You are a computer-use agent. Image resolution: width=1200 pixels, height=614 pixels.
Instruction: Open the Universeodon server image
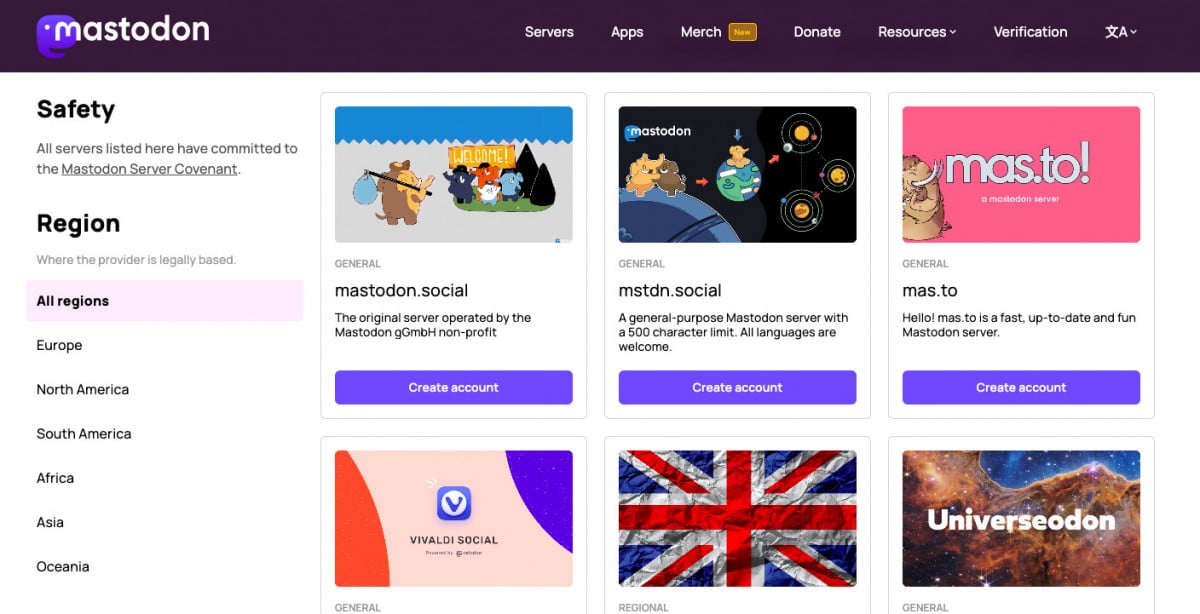pos(1021,518)
